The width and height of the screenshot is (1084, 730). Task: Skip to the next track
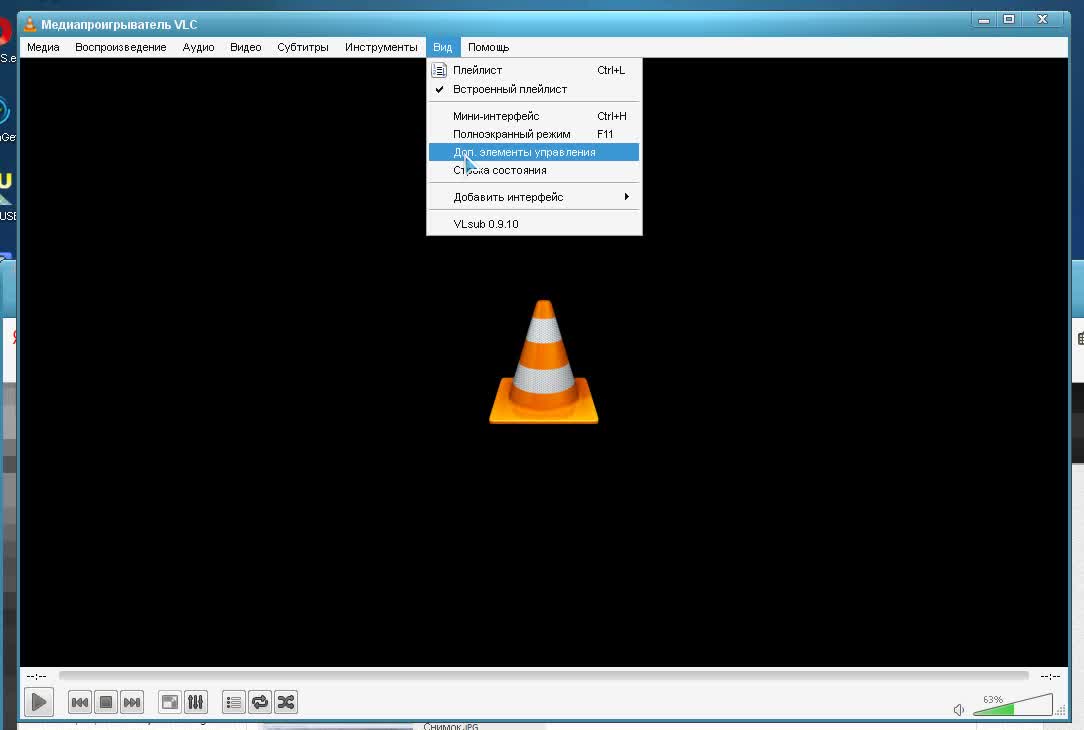[x=132, y=702]
